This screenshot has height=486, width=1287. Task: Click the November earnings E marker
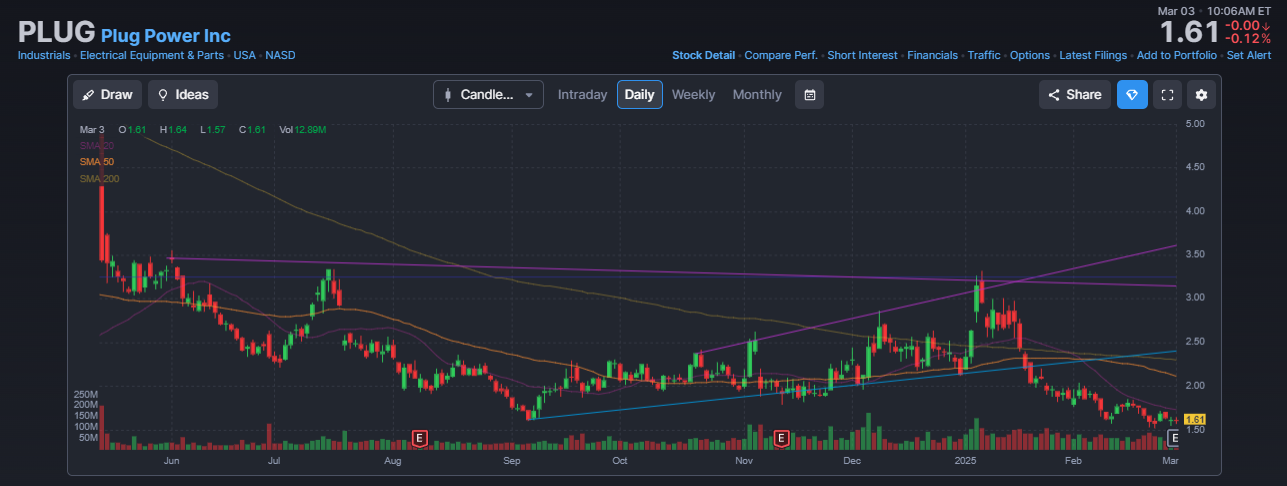point(781,437)
